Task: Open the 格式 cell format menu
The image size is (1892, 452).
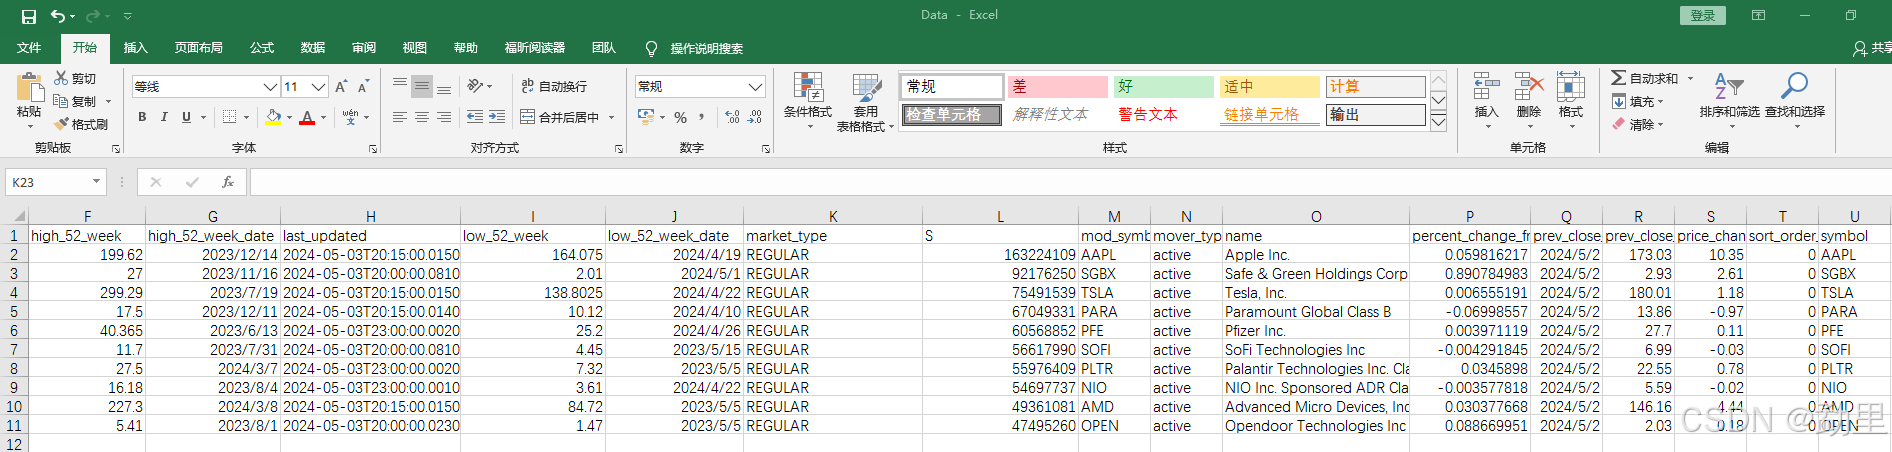Action: [x=1570, y=100]
